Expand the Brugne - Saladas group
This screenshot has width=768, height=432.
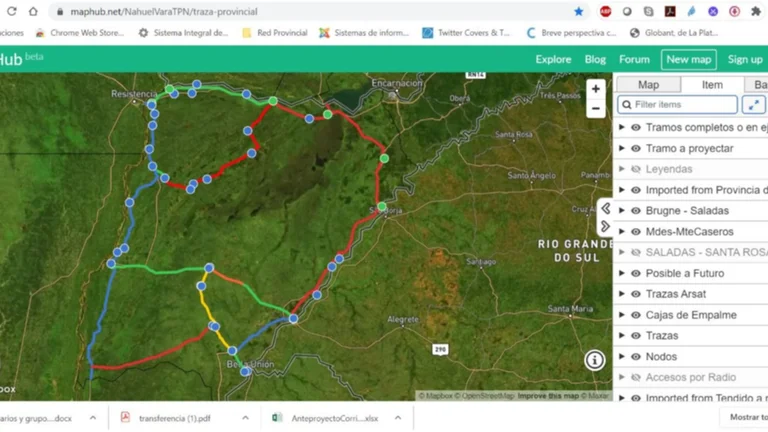622,211
